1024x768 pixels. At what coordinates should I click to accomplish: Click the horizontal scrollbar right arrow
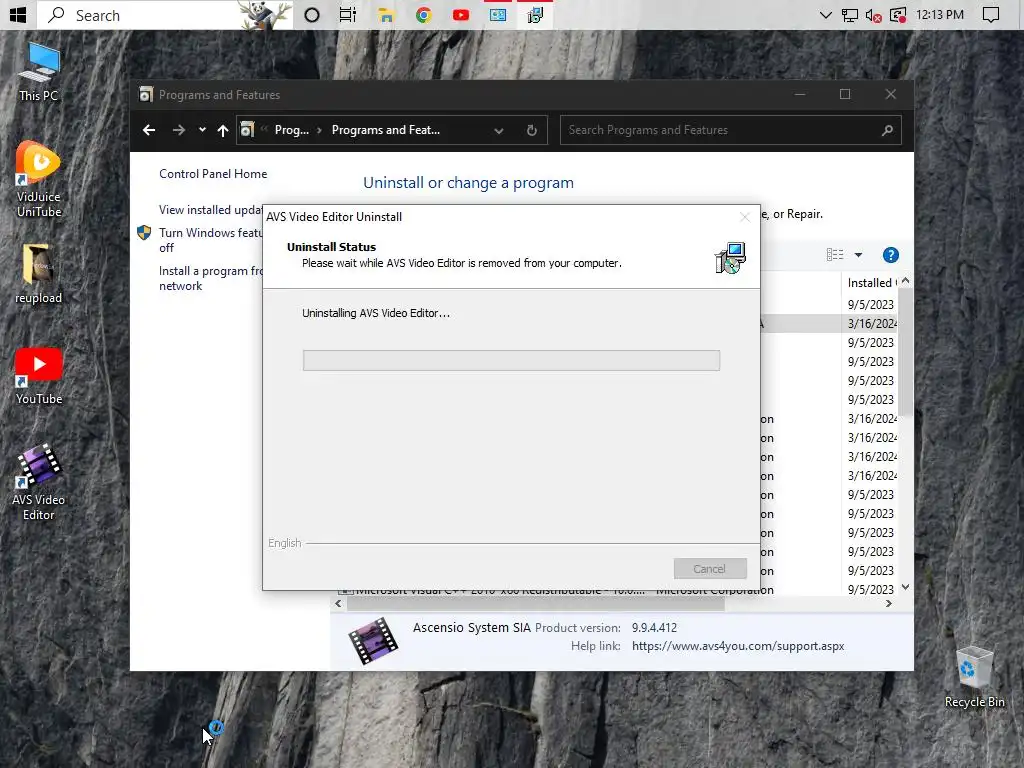[x=888, y=603]
